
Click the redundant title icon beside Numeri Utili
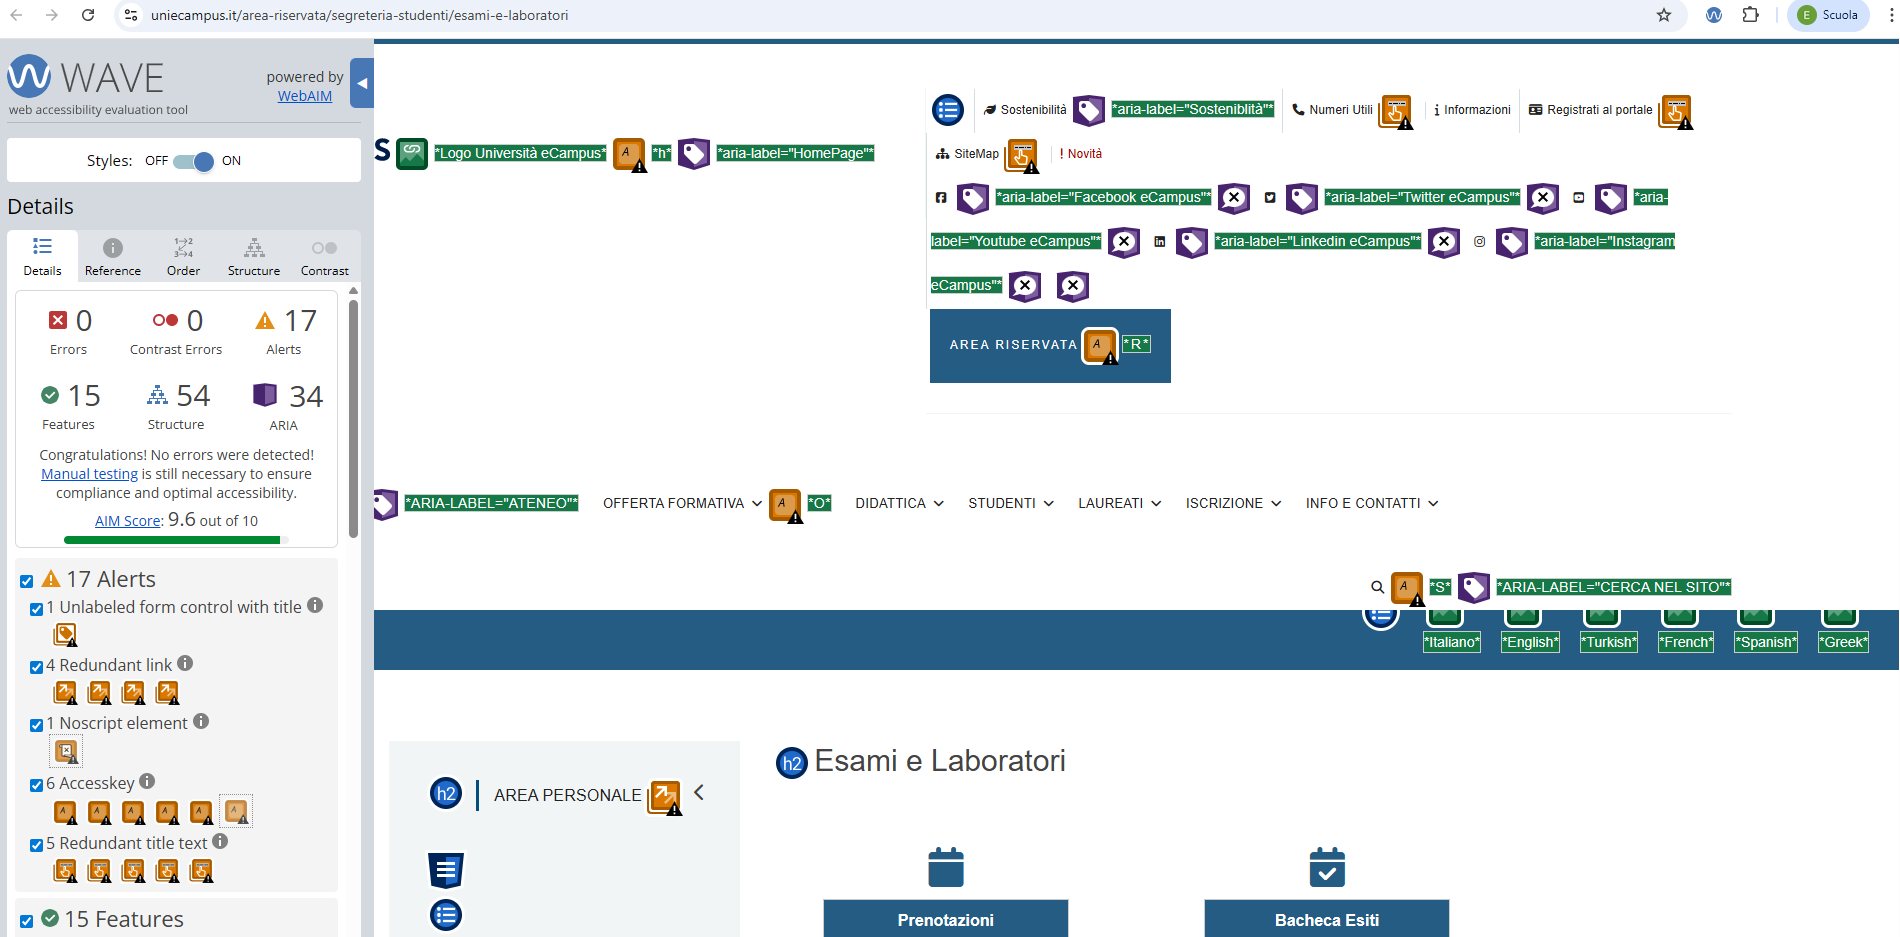click(1396, 111)
